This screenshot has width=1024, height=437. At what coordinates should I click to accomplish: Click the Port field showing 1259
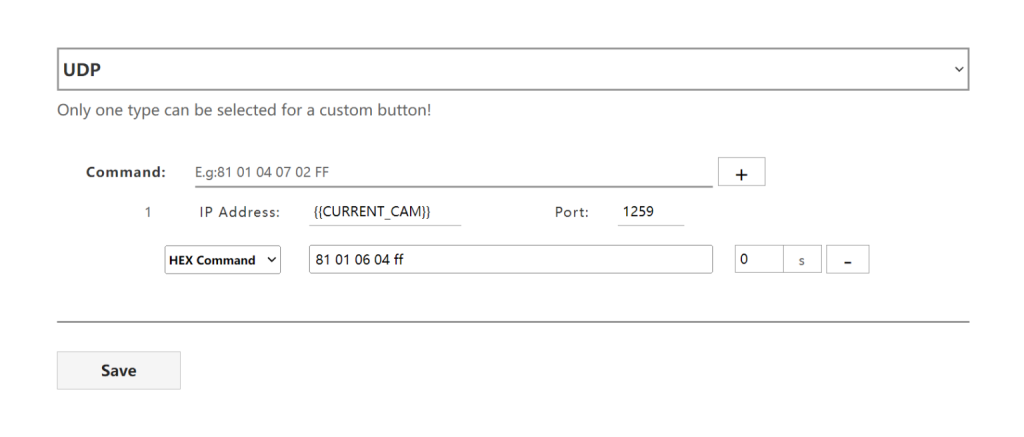coord(650,212)
